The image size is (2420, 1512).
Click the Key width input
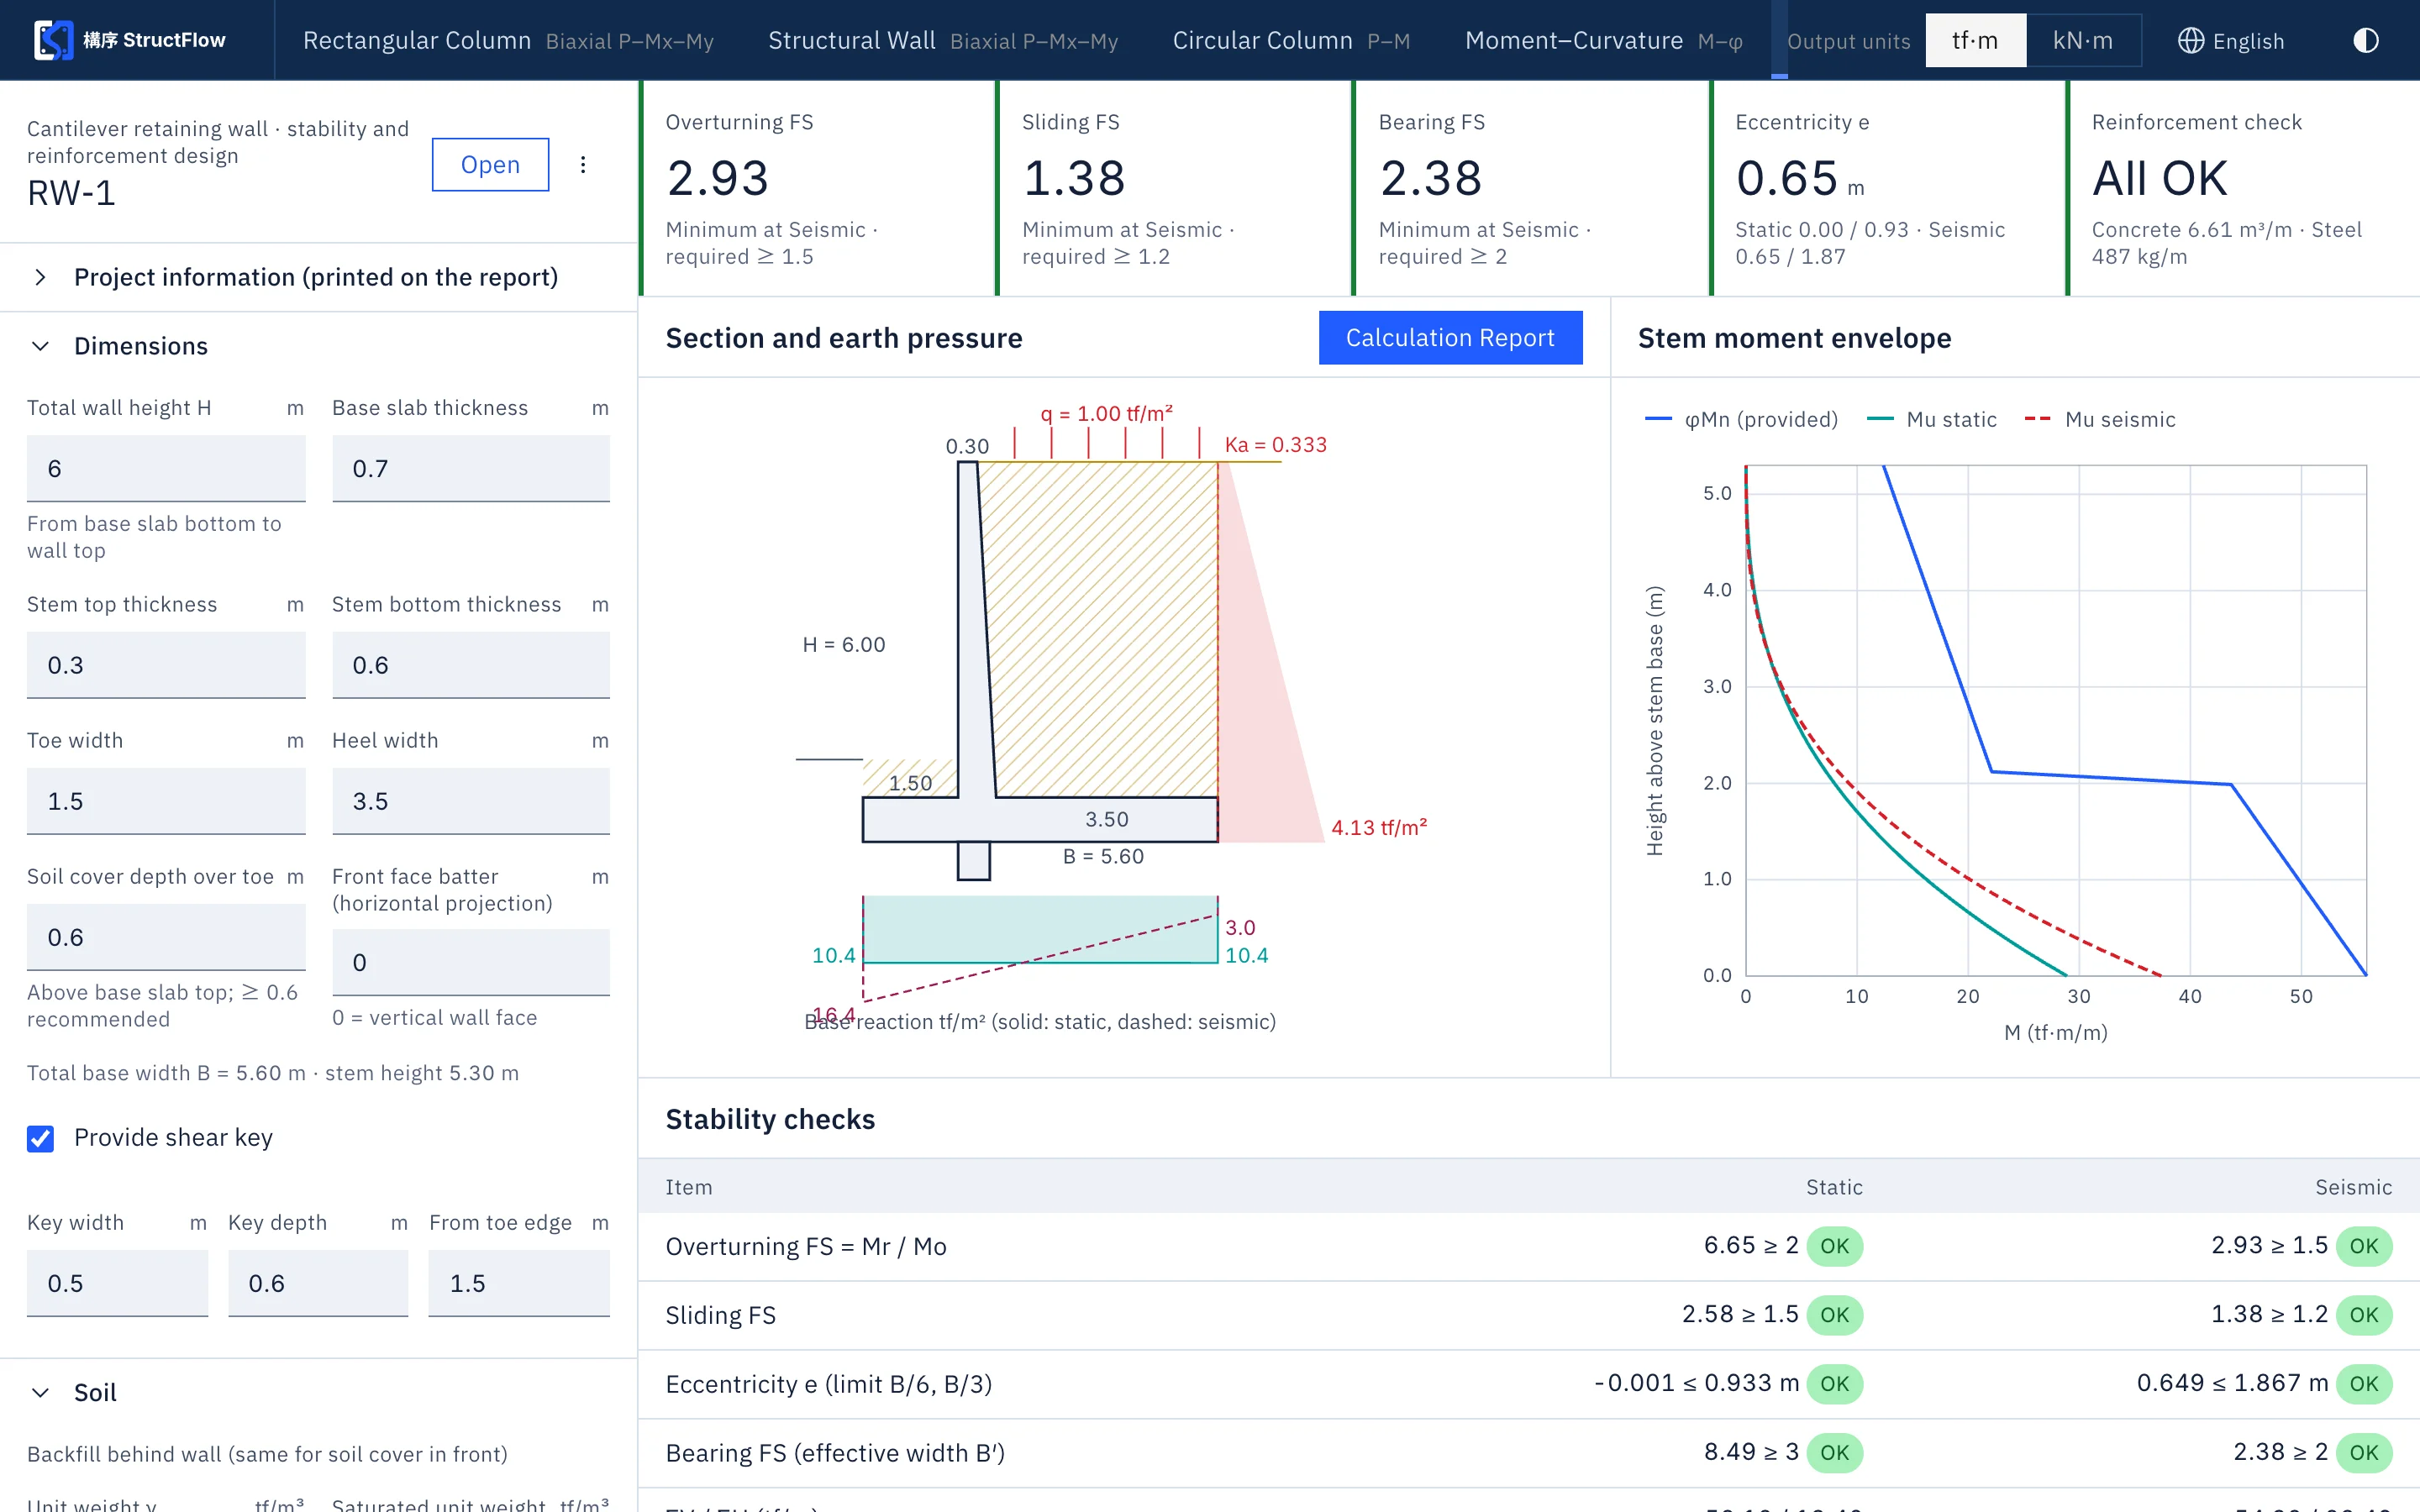pyautogui.click(x=117, y=1283)
